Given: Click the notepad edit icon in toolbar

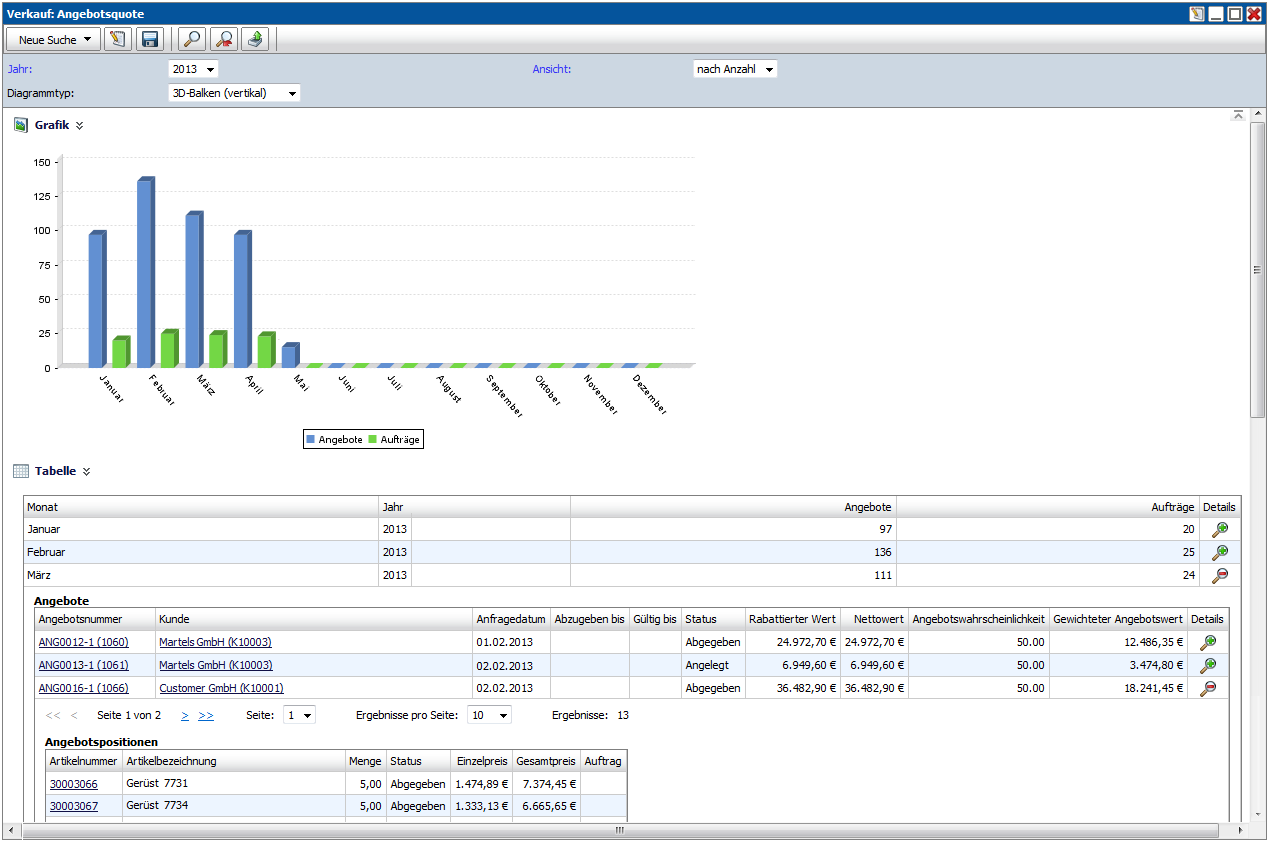Looking at the screenshot, I should coord(118,39).
